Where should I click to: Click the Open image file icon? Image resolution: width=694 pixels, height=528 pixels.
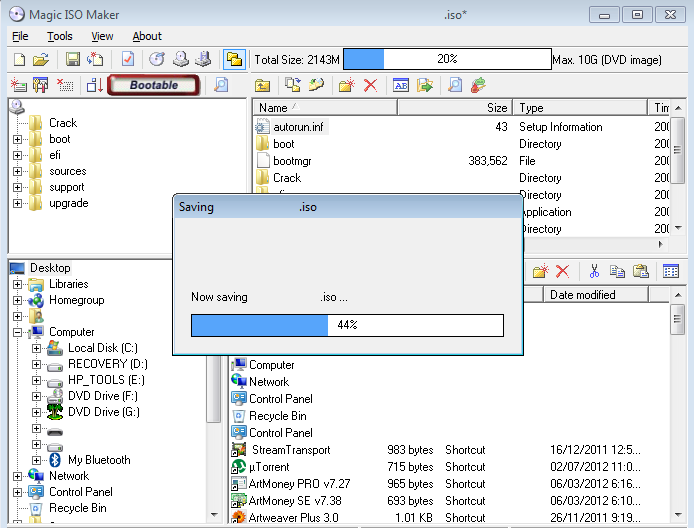(41, 59)
